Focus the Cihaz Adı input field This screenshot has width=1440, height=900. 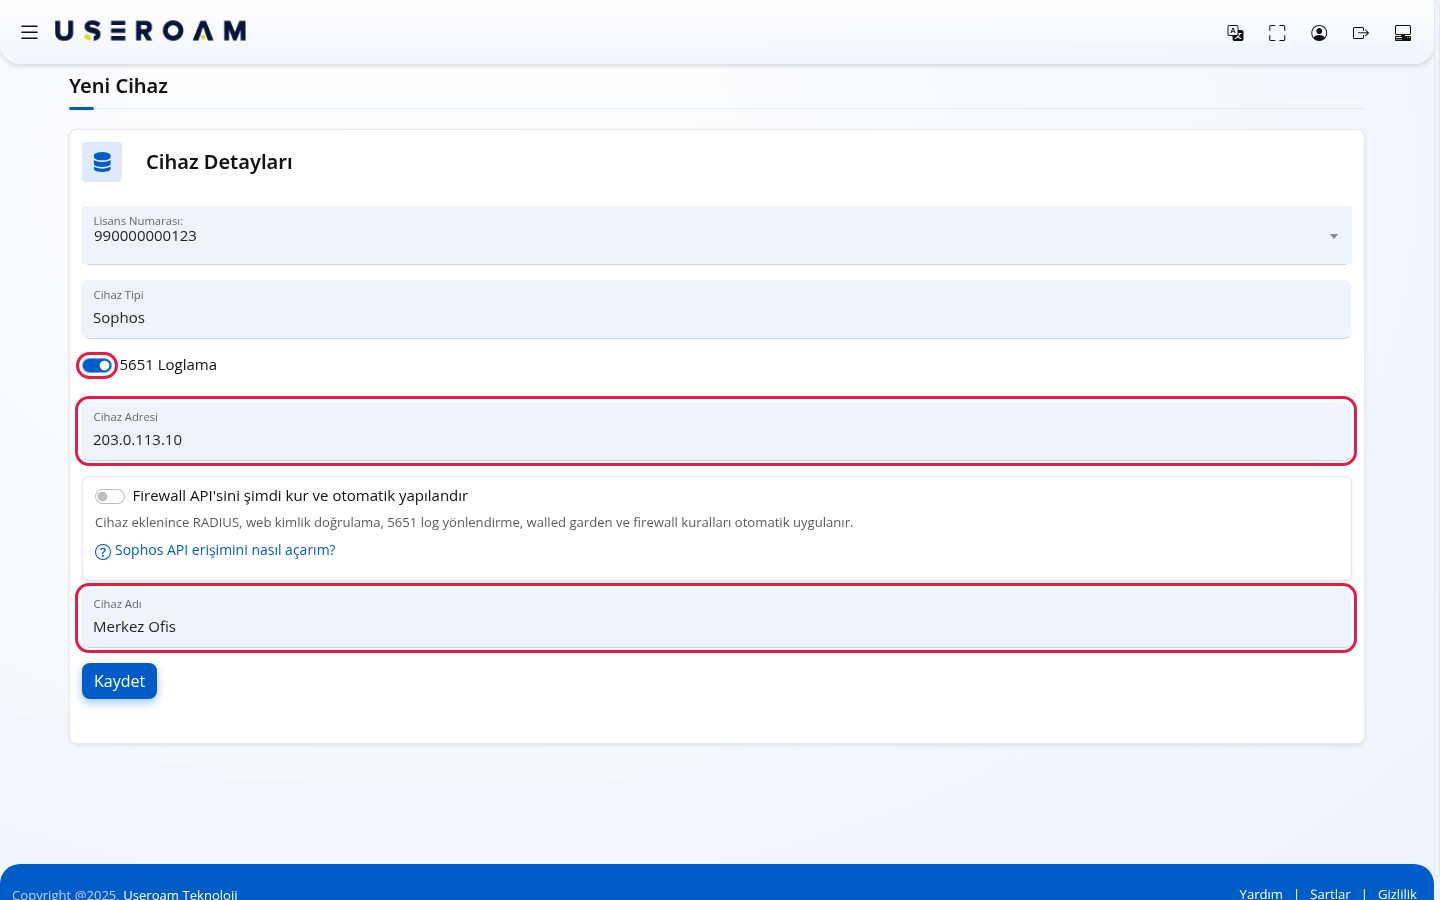pyautogui.click(x=716, y=618)
